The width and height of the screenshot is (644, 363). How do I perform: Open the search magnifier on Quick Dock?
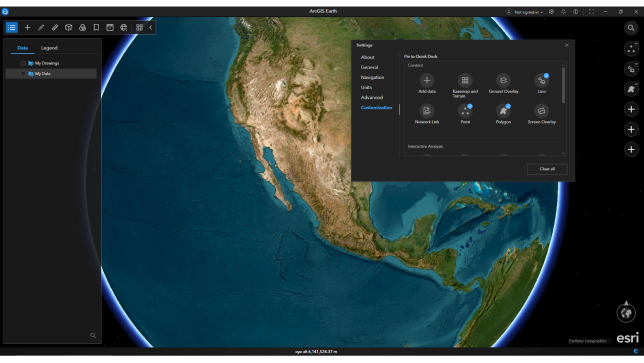(631, 28)
